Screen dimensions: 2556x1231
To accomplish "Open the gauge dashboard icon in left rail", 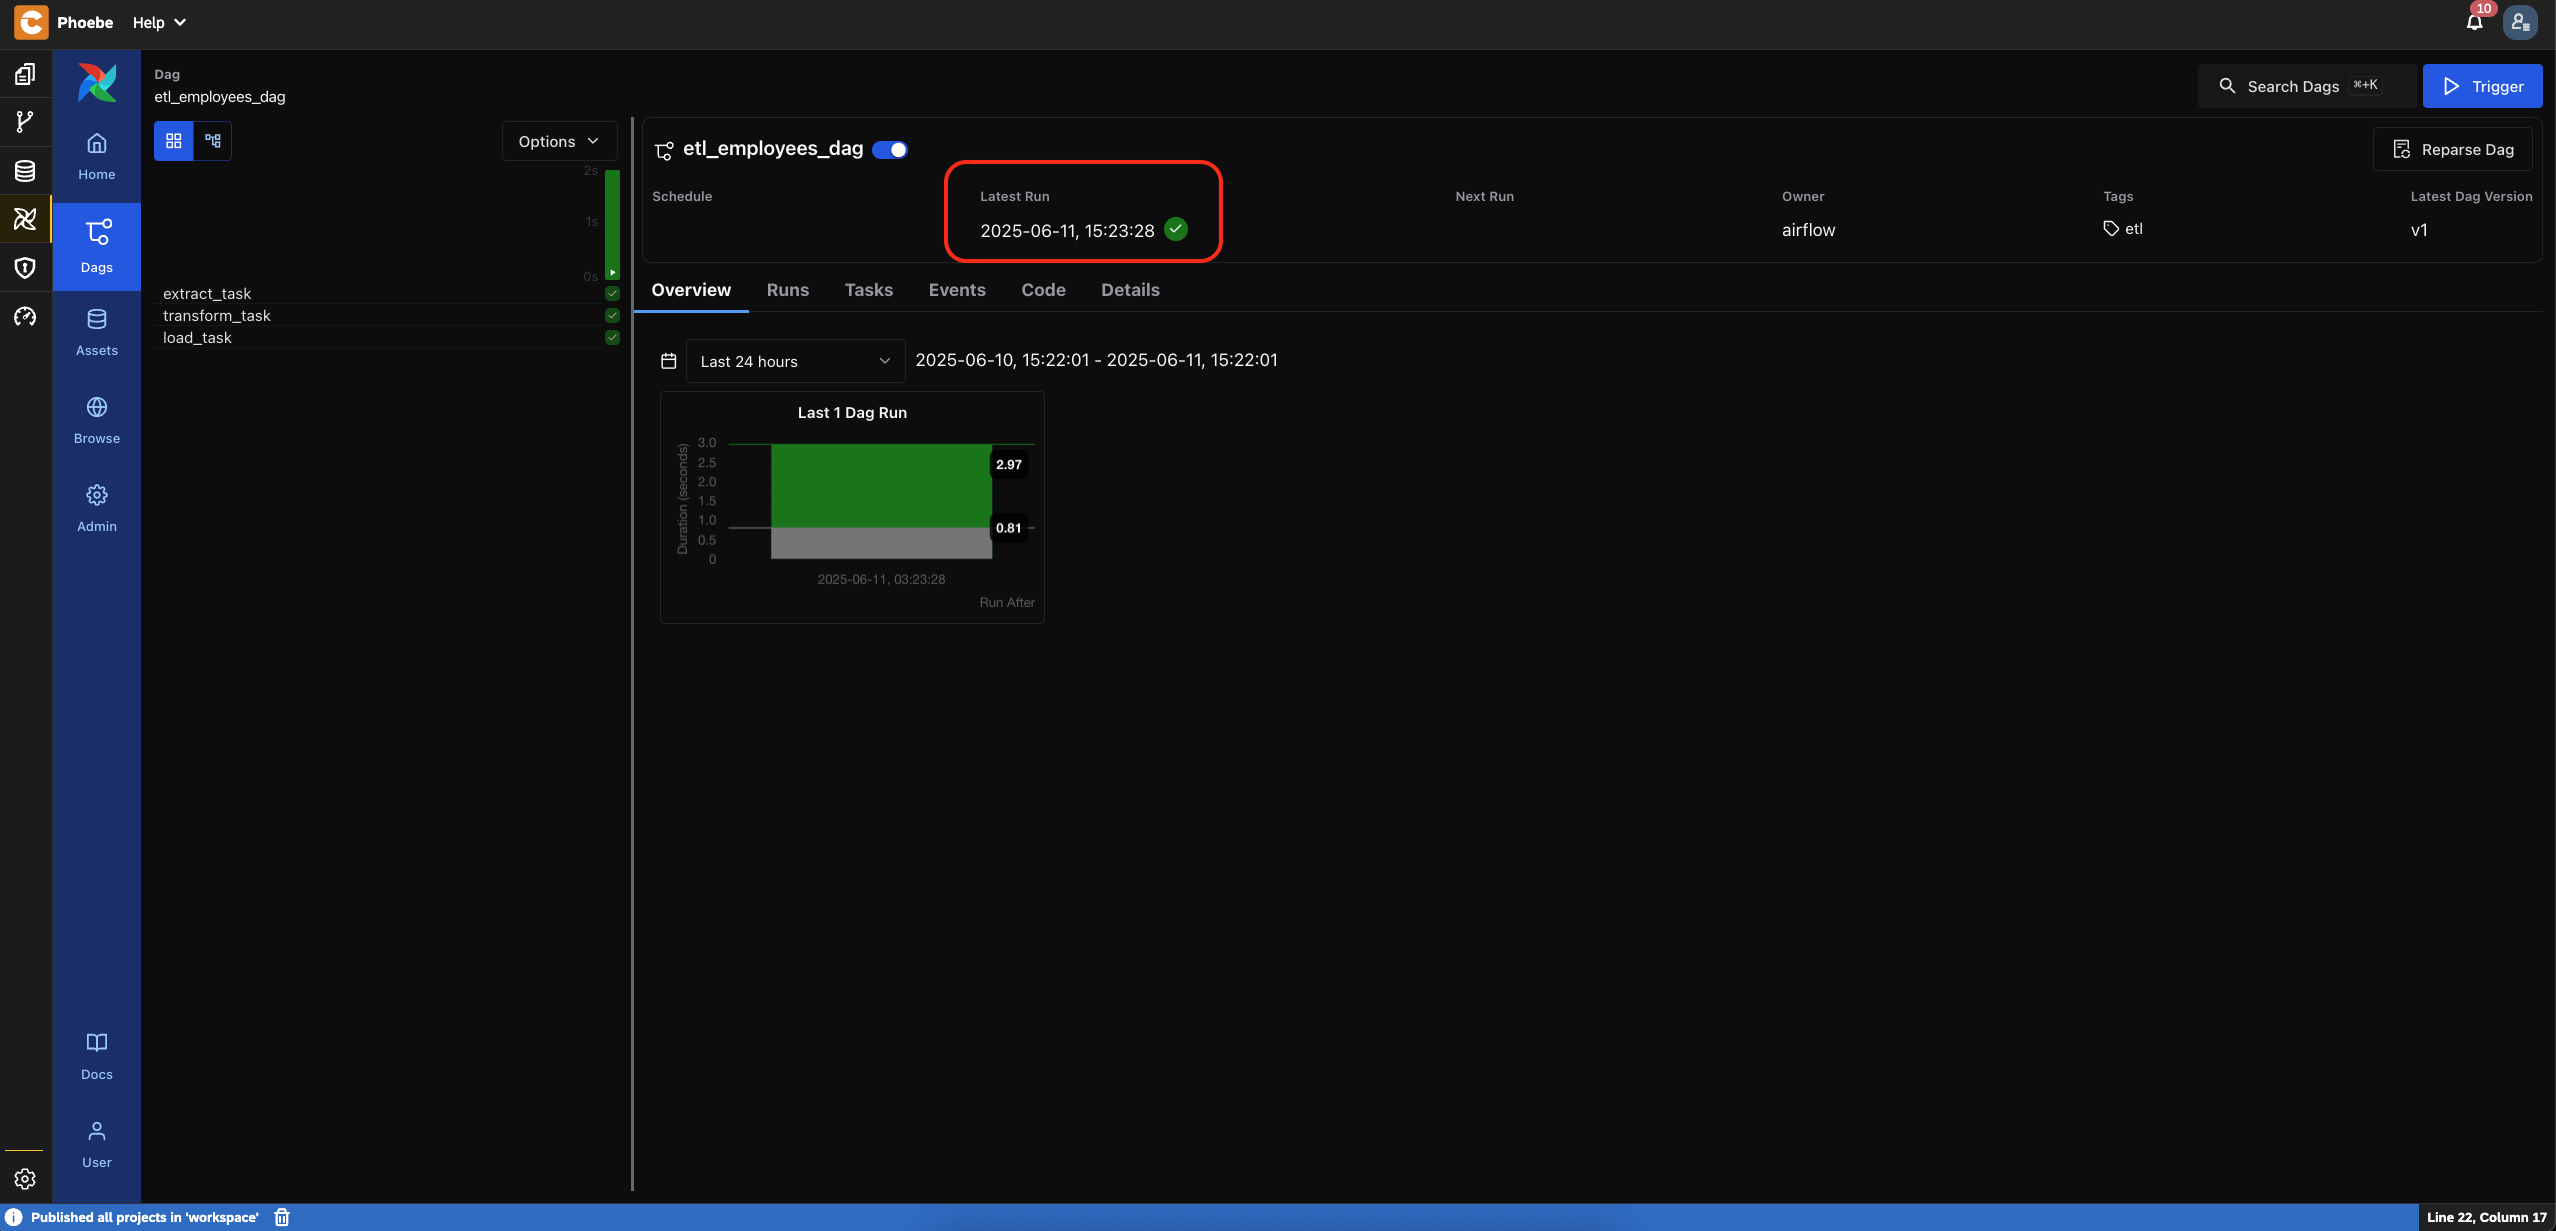I will (x=25, y=316).
